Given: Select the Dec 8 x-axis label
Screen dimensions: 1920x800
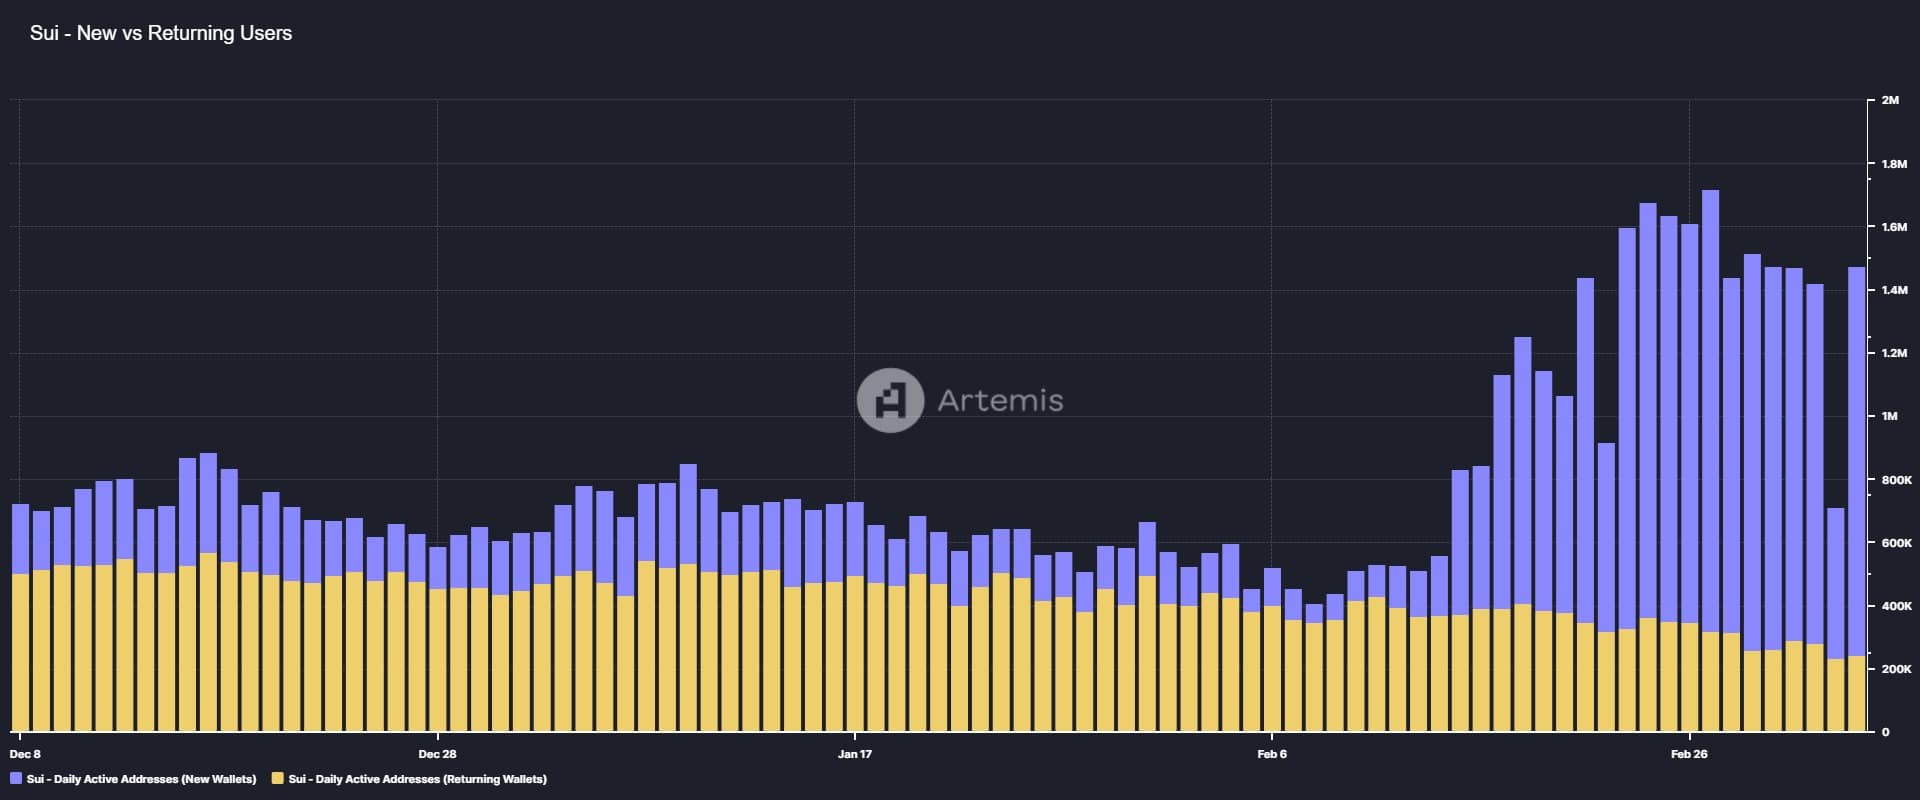Looking at the screenshot, I should tap(25, 754).
